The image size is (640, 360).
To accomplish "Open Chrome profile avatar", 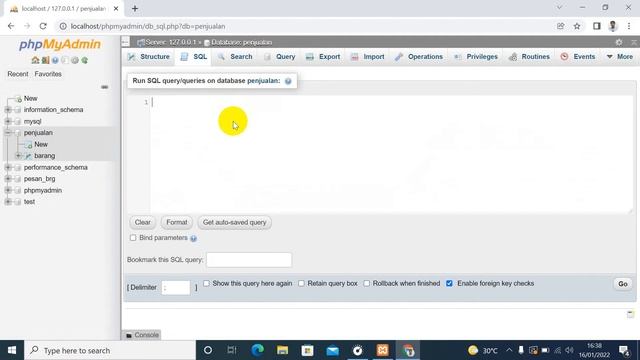I will point(613,26).
